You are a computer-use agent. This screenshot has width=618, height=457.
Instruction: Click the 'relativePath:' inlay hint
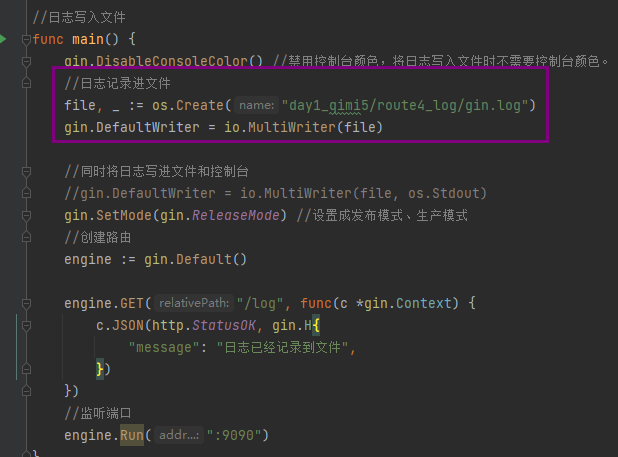[194, 303]
